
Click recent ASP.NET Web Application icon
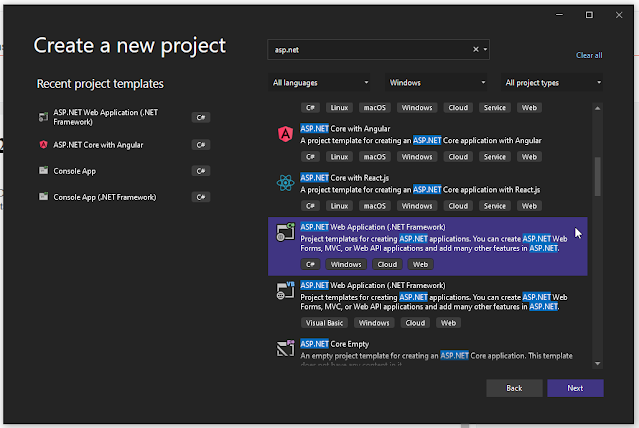point(43,117)
